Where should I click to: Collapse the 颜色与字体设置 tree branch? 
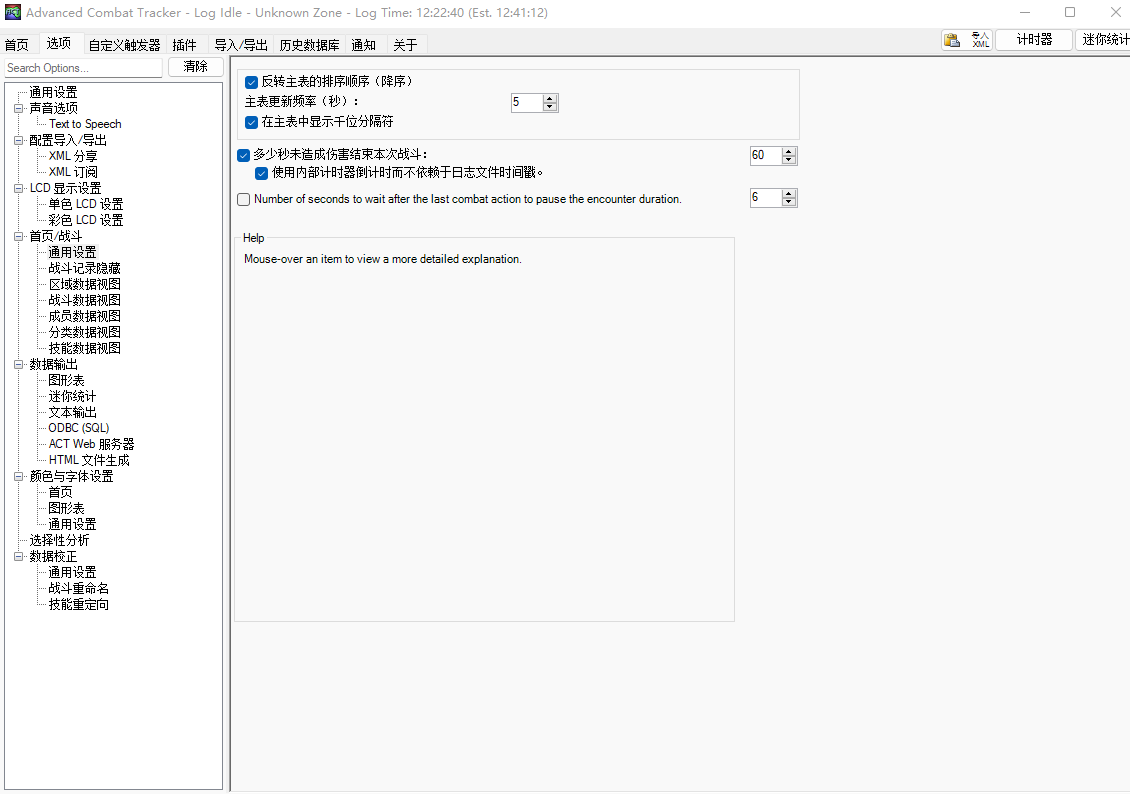18,475
